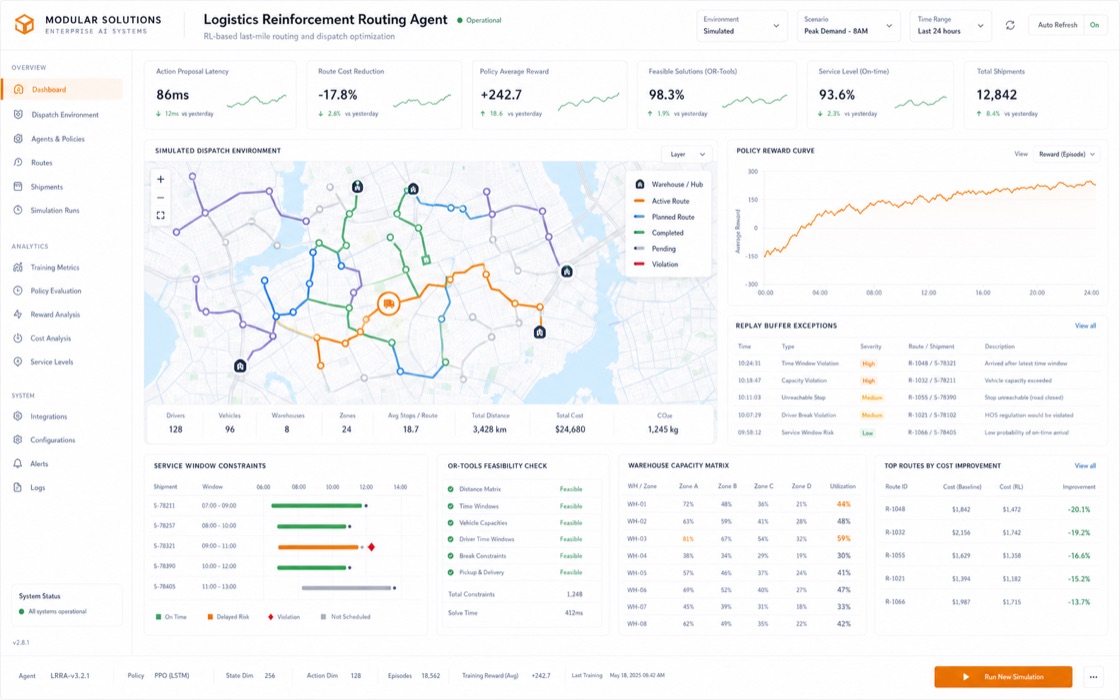
Task: Open the Dashboard sidebar item
Action: (x=62, y=89)
